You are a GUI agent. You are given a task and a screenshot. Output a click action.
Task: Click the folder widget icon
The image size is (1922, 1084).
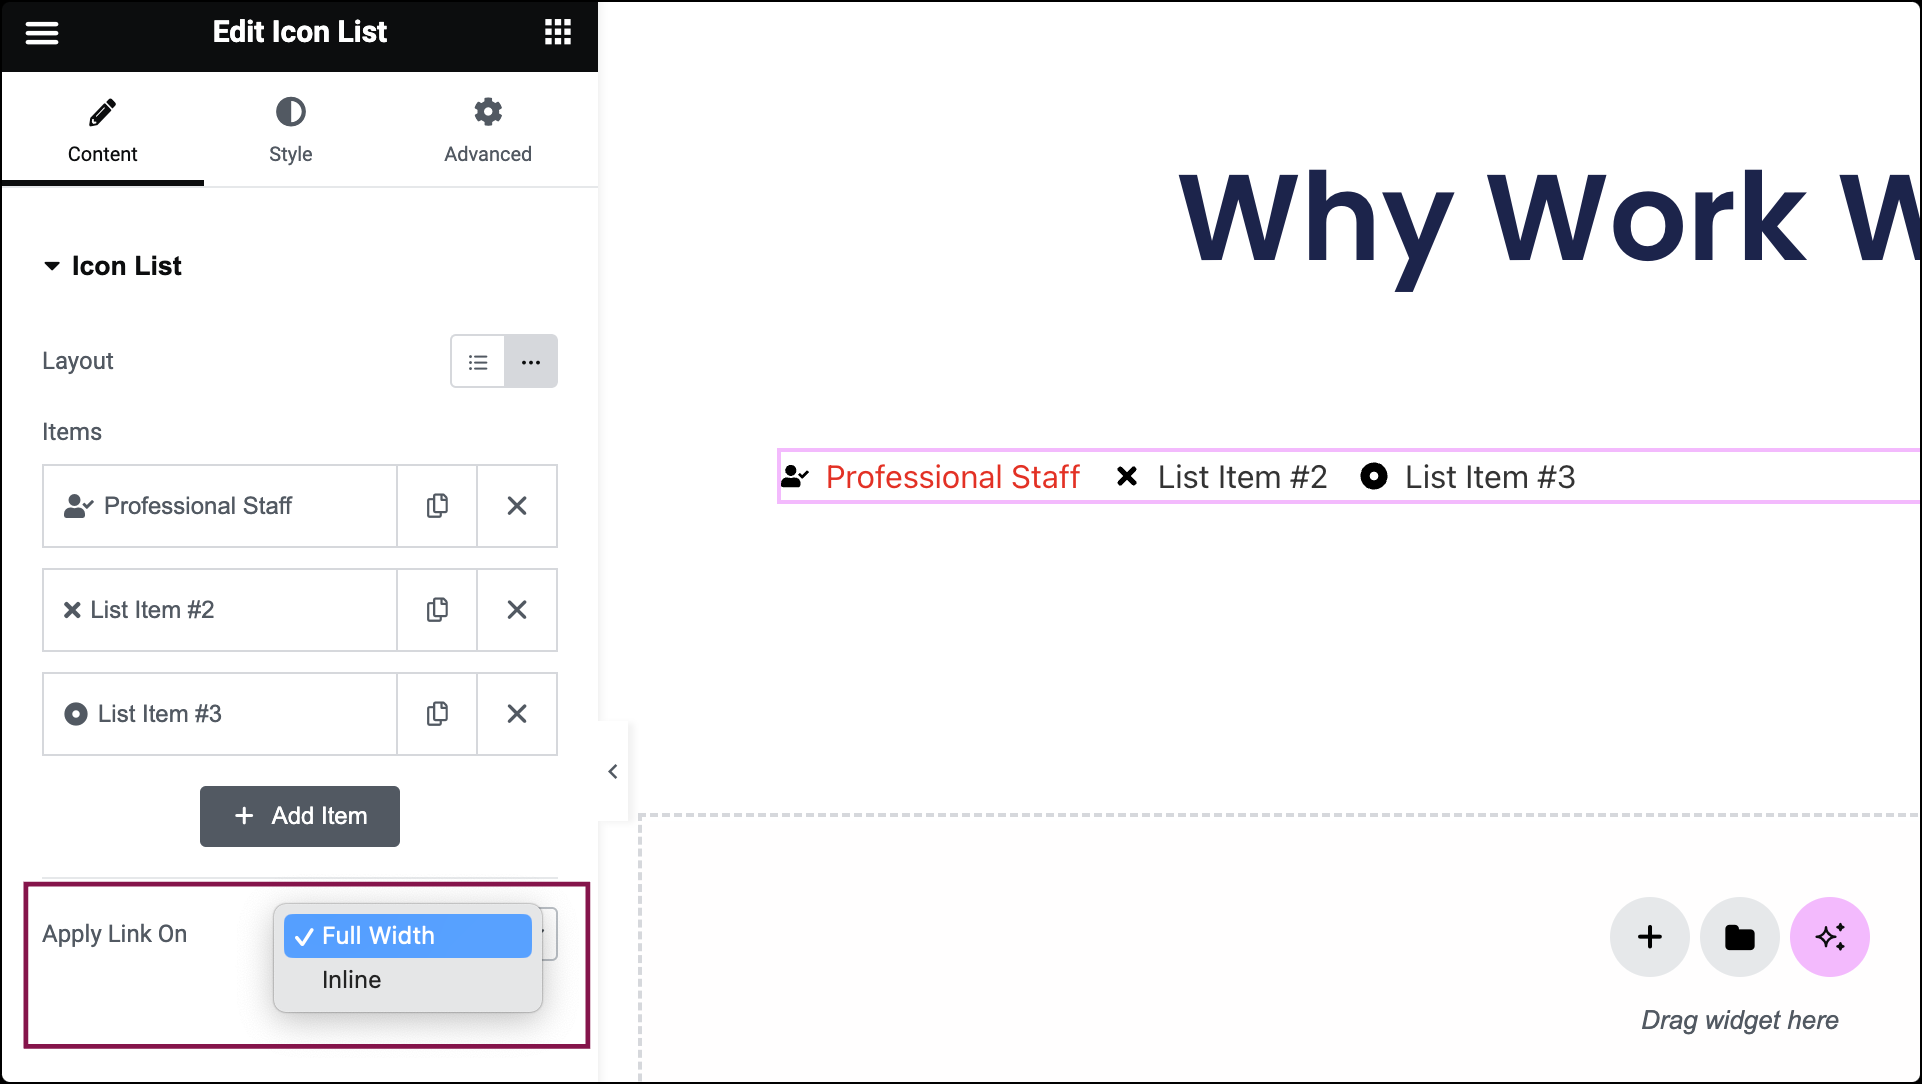[1739, 936]
